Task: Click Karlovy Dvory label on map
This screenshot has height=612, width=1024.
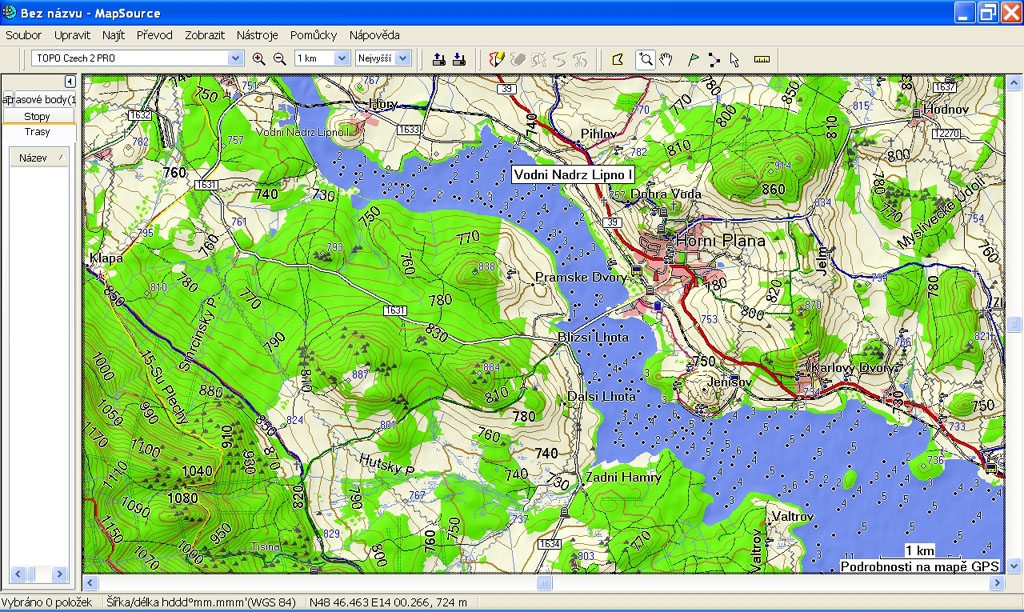Action: point(853,368)
